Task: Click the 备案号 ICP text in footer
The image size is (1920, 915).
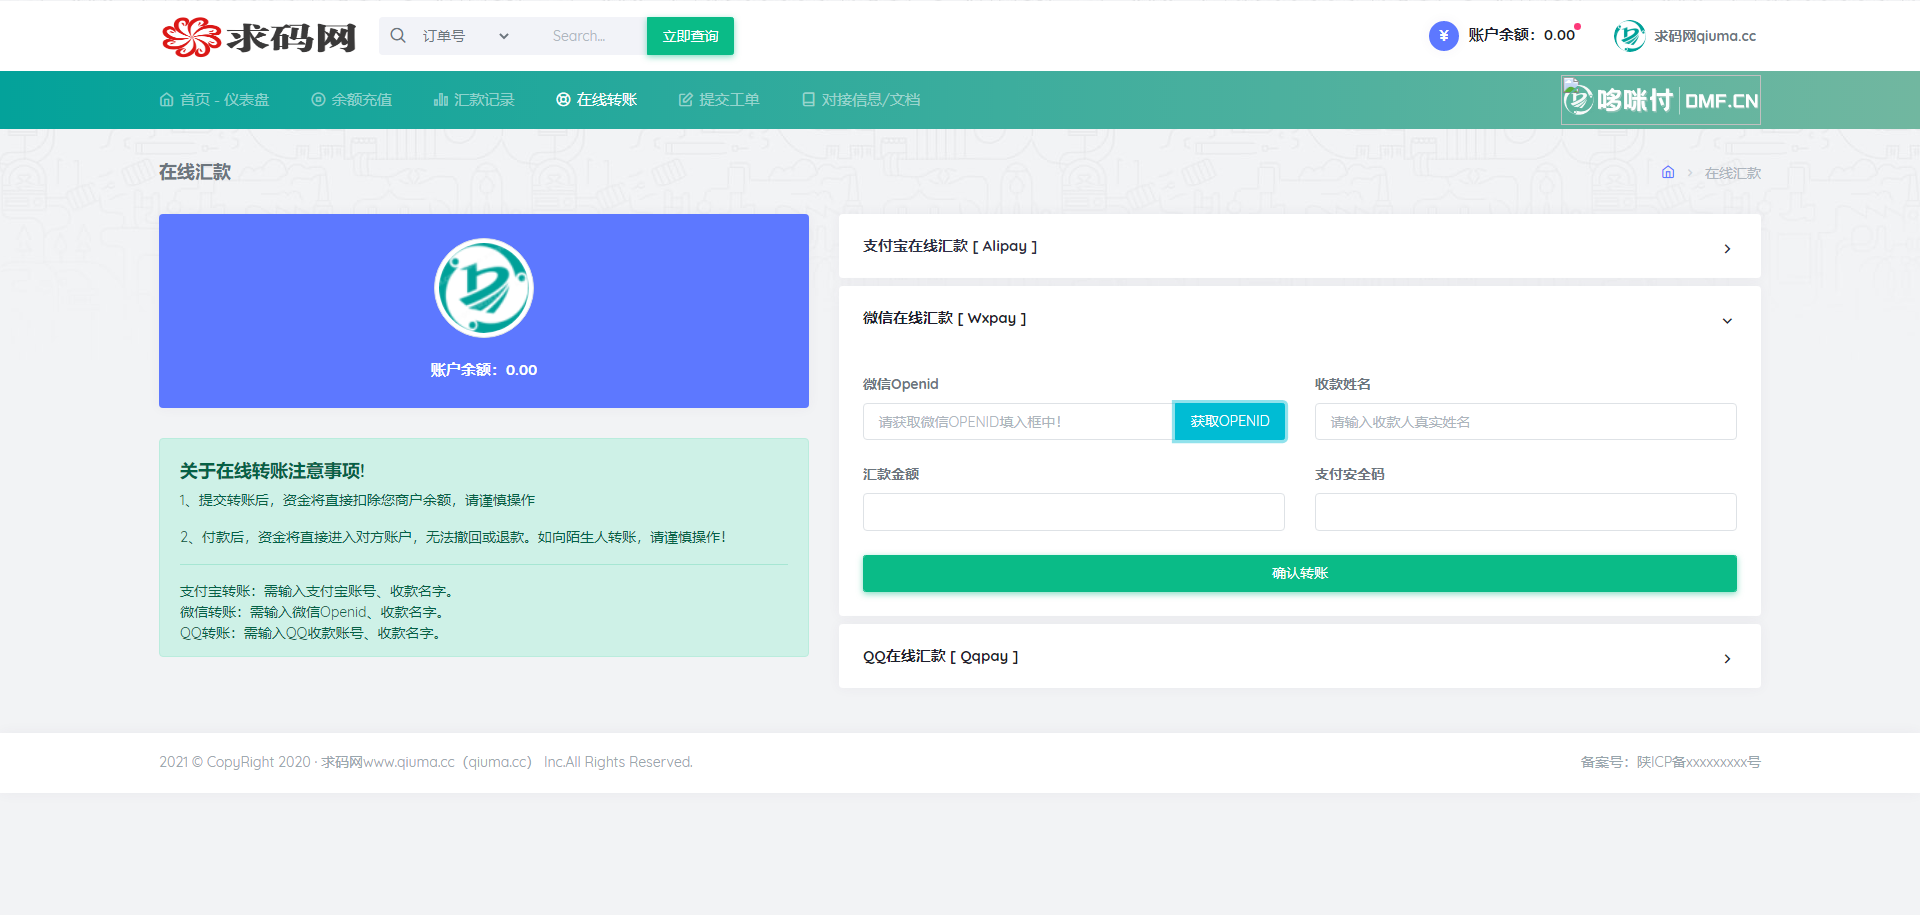Action: tap(1670, 762)
